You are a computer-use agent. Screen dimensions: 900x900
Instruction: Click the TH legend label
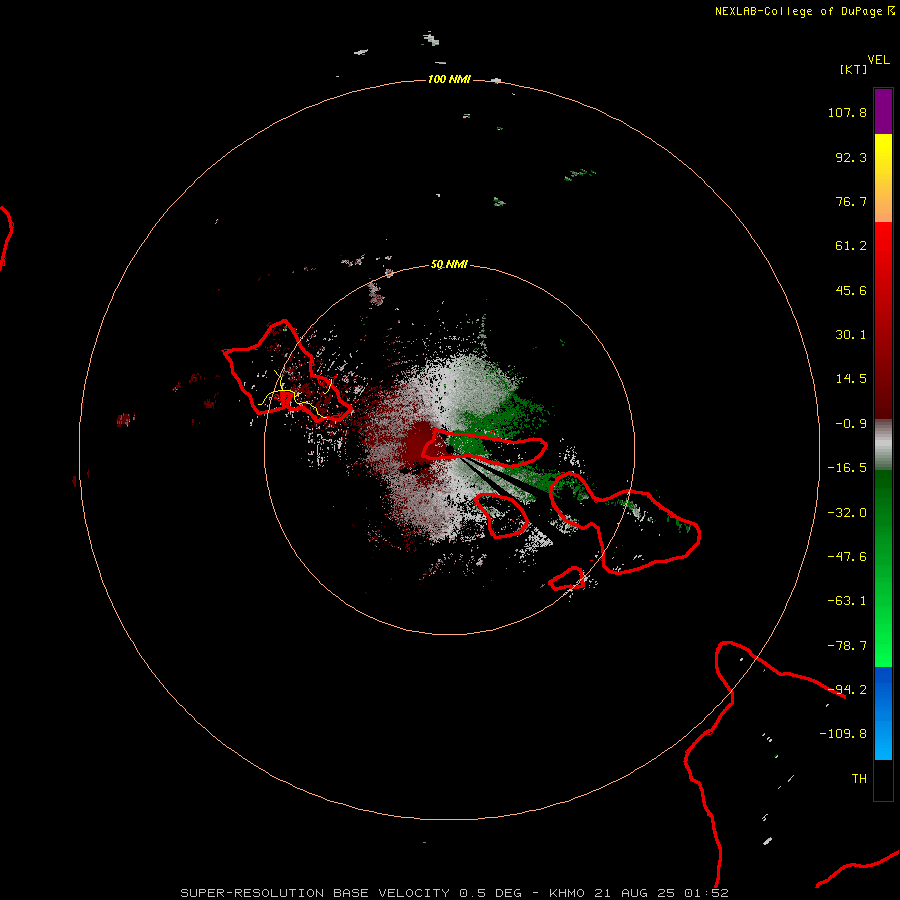(x=859, y=779)
